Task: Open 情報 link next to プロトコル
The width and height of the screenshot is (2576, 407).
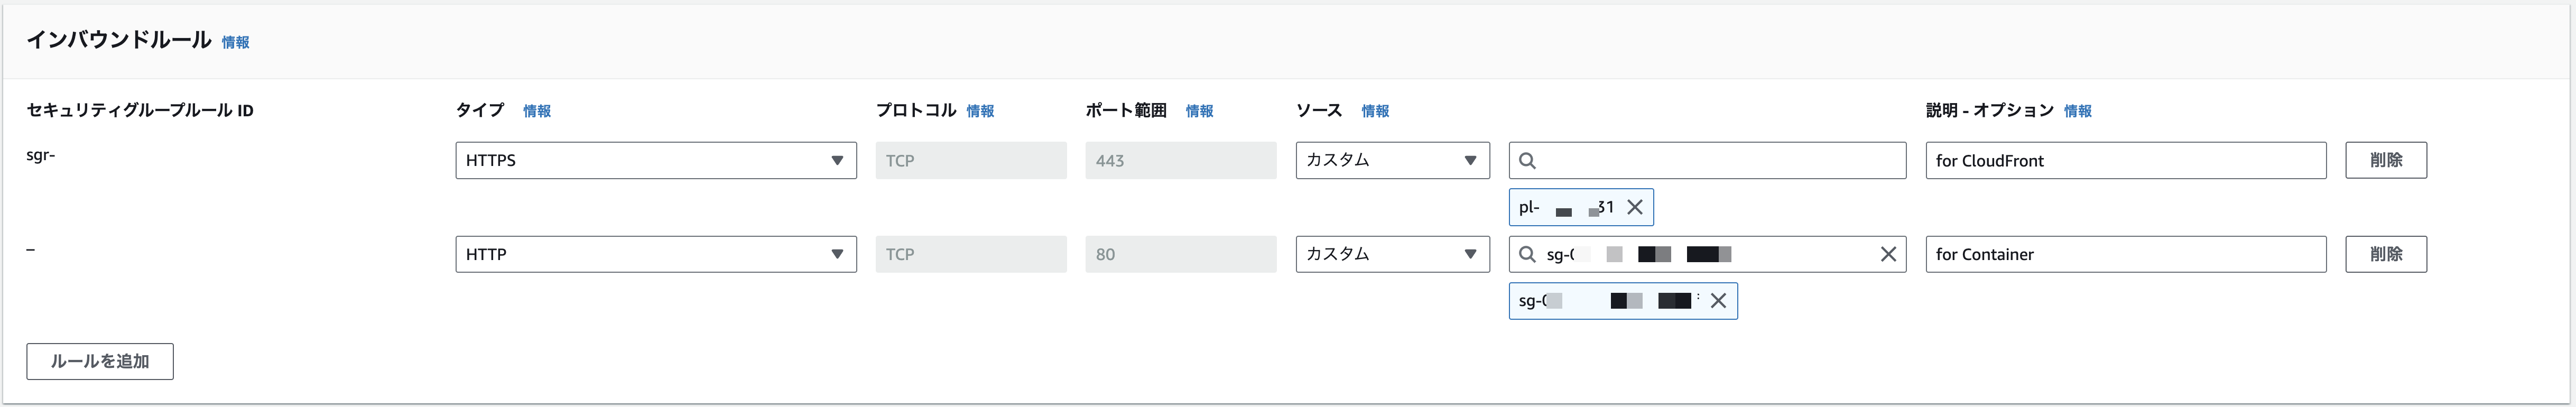Action: [980, 111]
